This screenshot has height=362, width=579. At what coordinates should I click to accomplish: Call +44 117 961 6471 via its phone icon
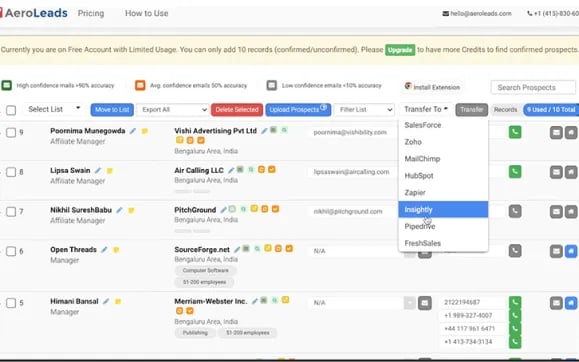click(x=515, y=328)
